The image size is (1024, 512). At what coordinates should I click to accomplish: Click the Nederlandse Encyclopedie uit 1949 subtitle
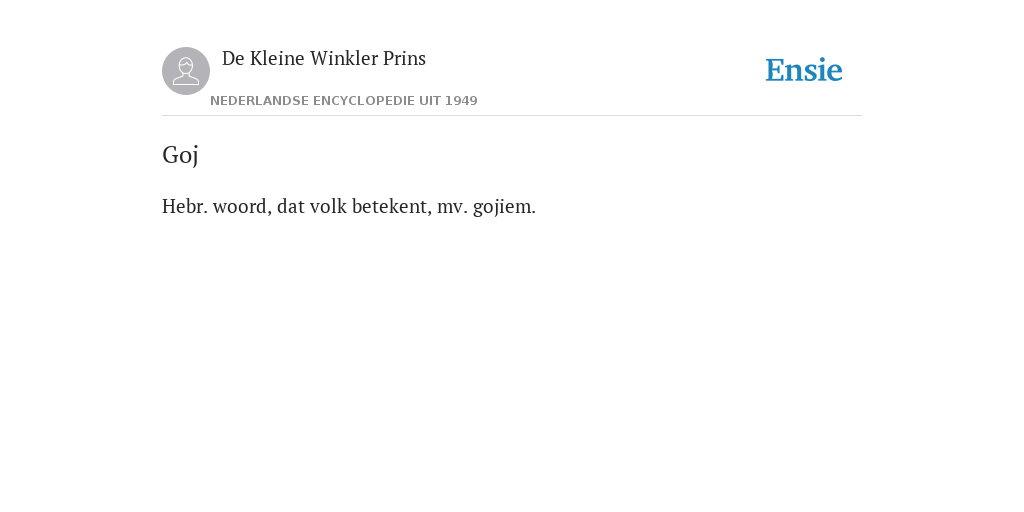click(344, 101)
